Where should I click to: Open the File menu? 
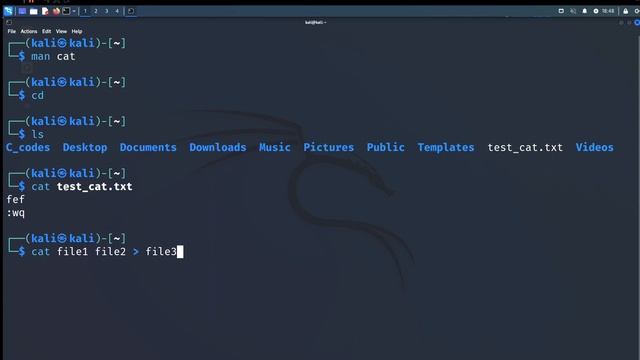tap(11, 31)
